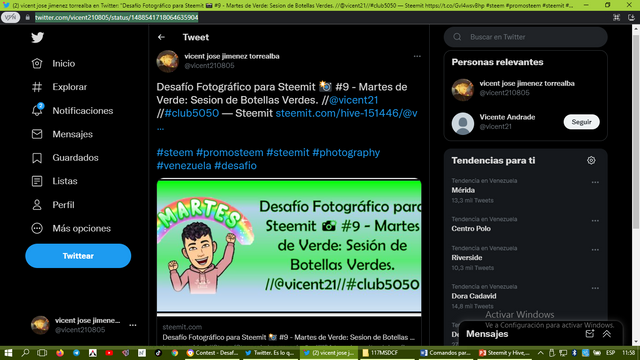Image resolution: width=640 pixels, height=360 pixels.
Task: Click the Twittear button
Action: point(78,256)
